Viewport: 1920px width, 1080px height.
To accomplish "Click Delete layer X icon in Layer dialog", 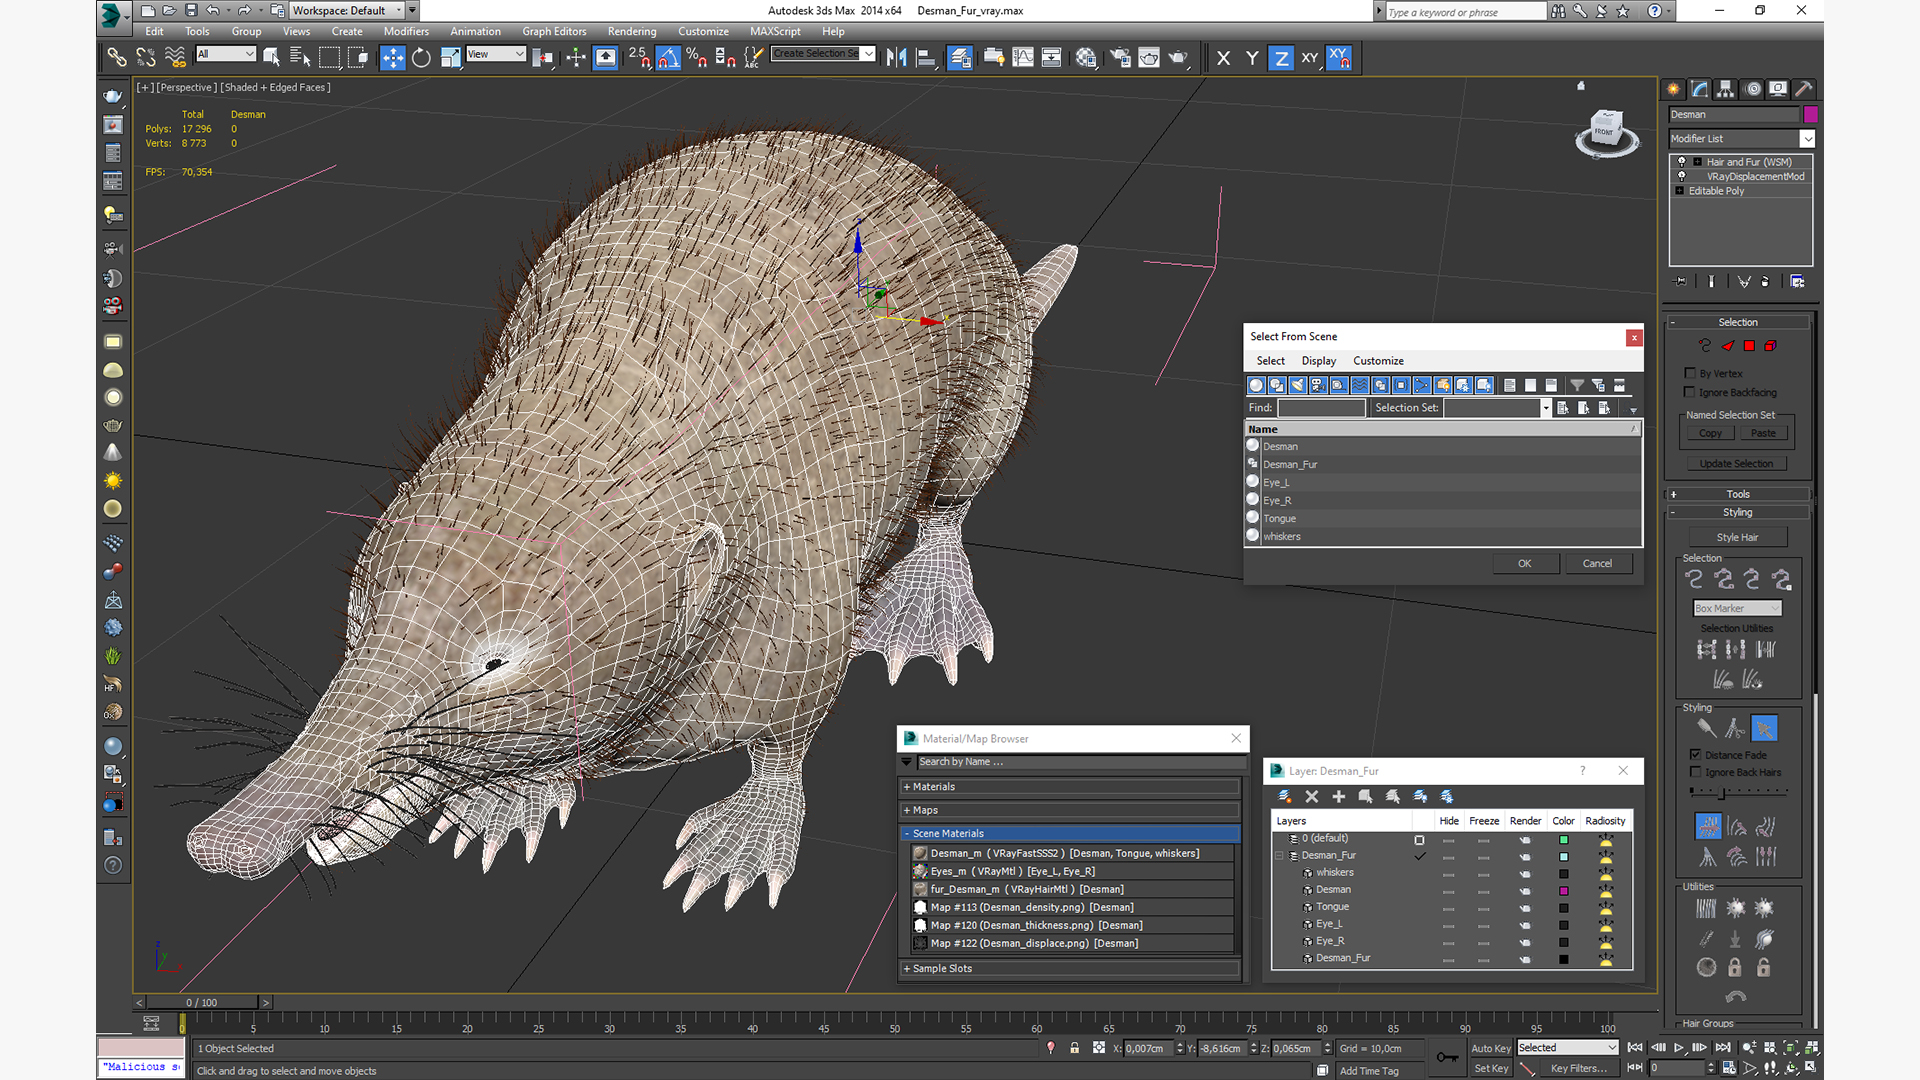I will (1312, 797).
